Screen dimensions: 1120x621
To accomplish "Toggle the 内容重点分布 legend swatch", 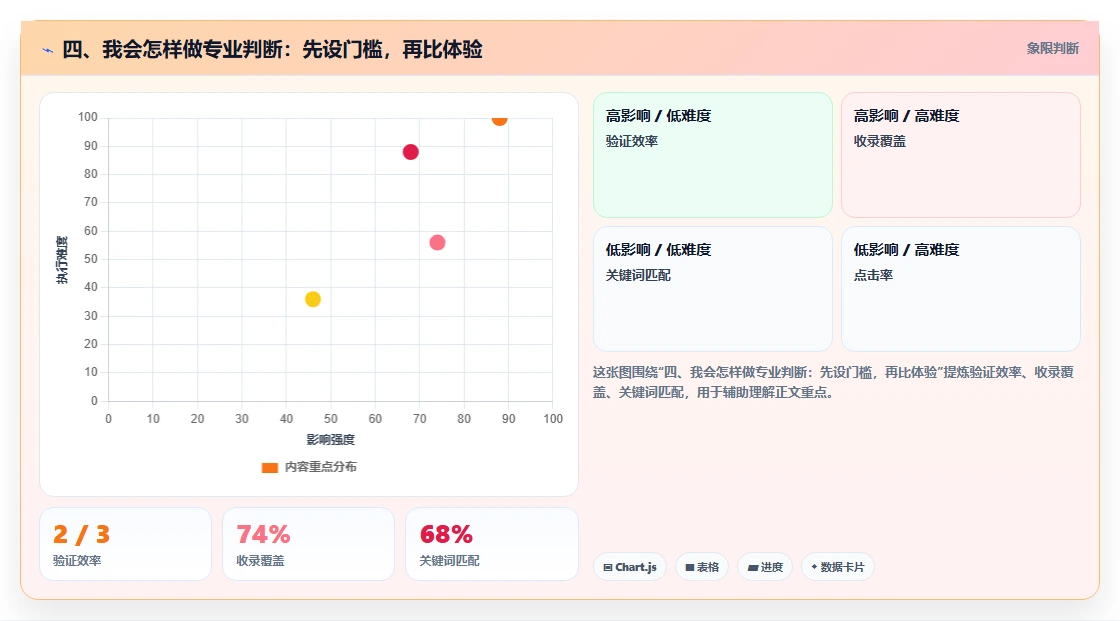I will coord(269,467).
